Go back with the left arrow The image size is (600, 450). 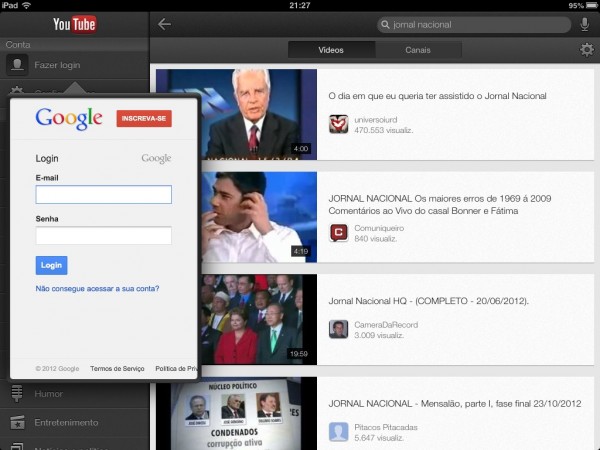(164, 24)
